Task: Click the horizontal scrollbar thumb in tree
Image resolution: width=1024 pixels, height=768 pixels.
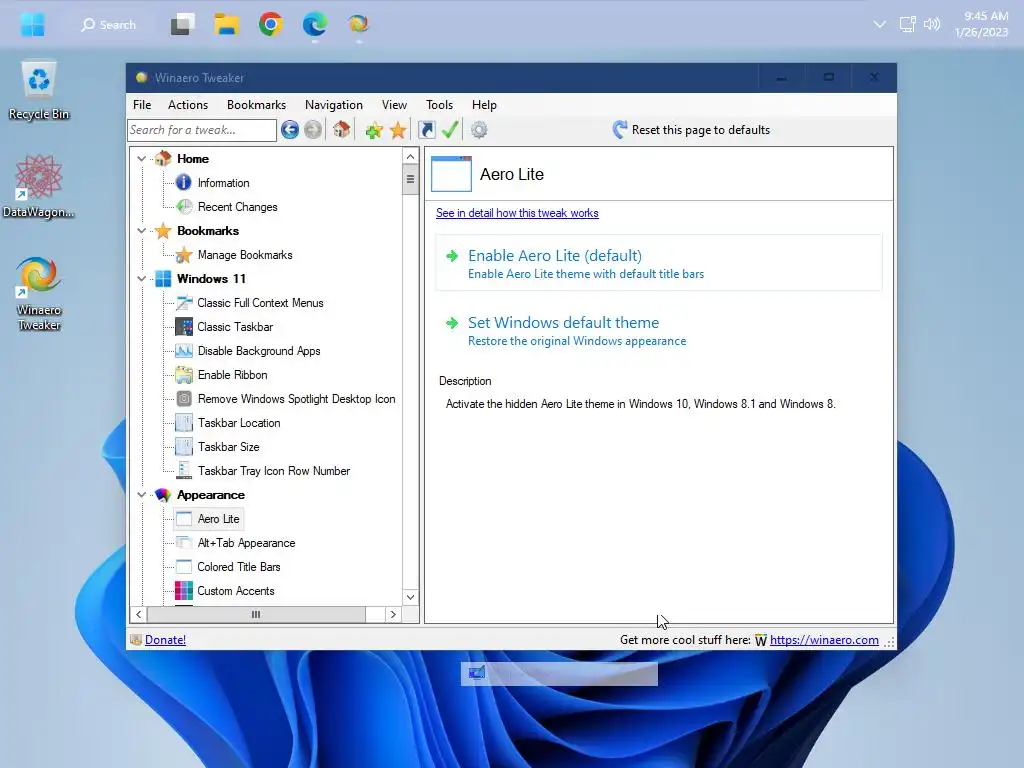Action: coord(256,615)
